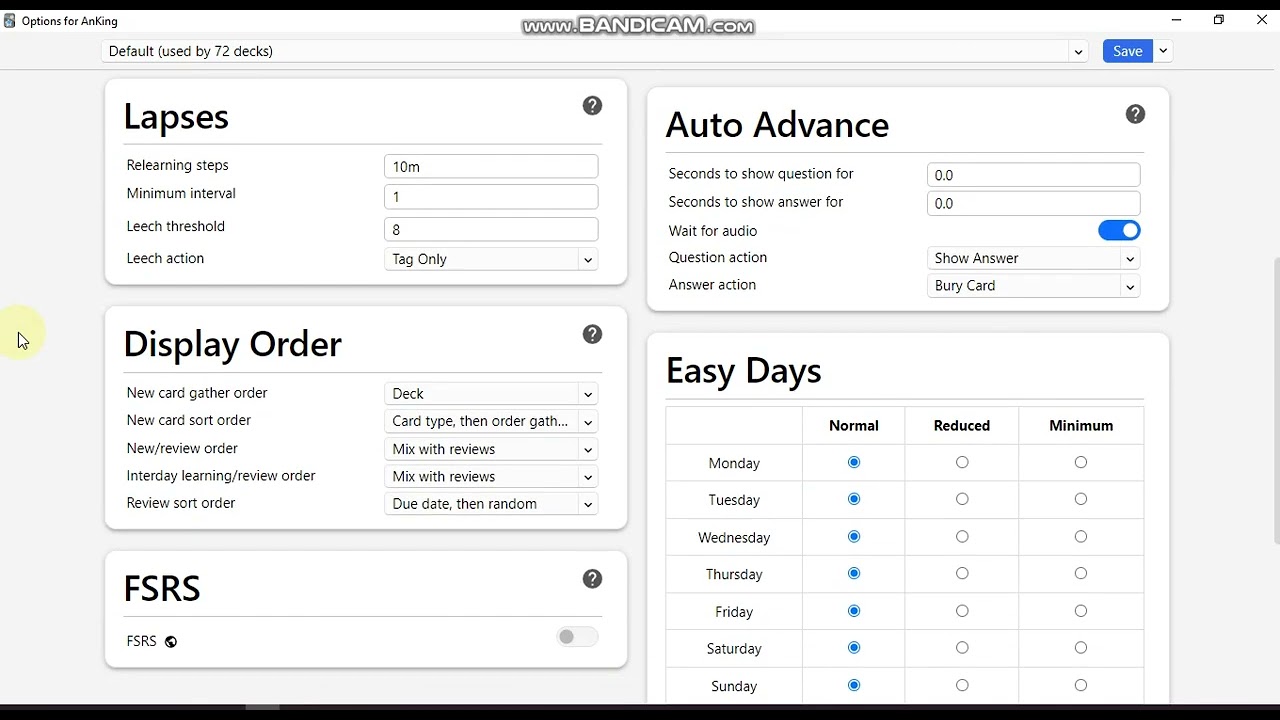The image size is (1280, 720).
Task: Click the Wait for audio label
Action: 713,231
